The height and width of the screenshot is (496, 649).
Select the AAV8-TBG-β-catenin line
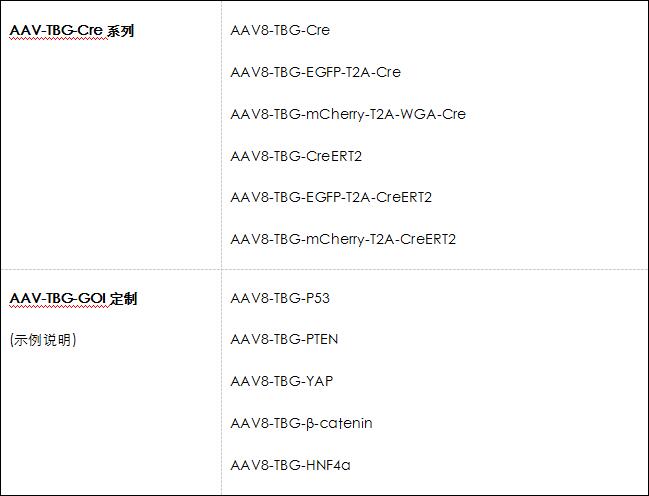(301, 423)
